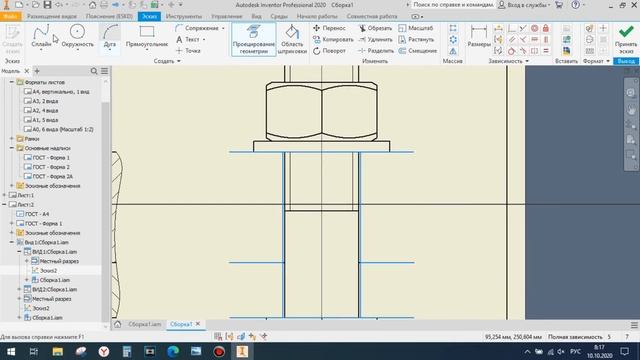Click the mirror icon in Массив
This screenshot has height=360, width=640.
tap(453, 51)
